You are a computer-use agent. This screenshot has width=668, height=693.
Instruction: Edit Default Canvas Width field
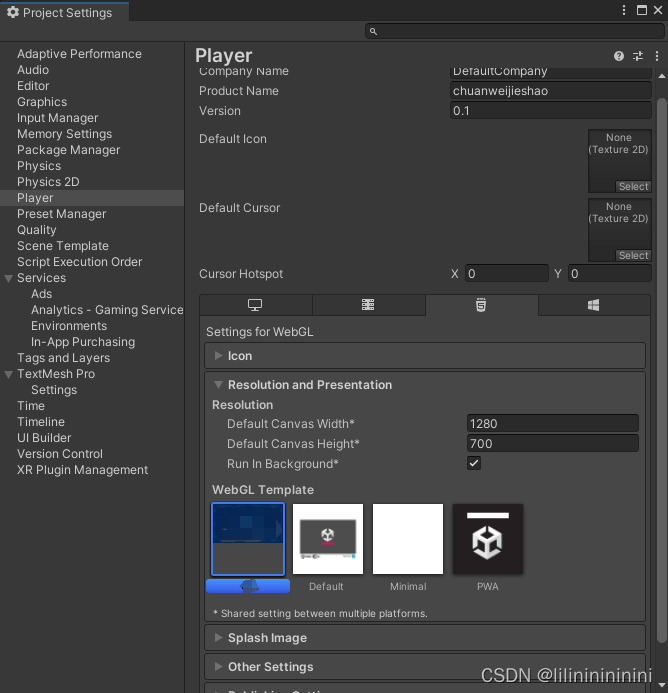[553, 423]
